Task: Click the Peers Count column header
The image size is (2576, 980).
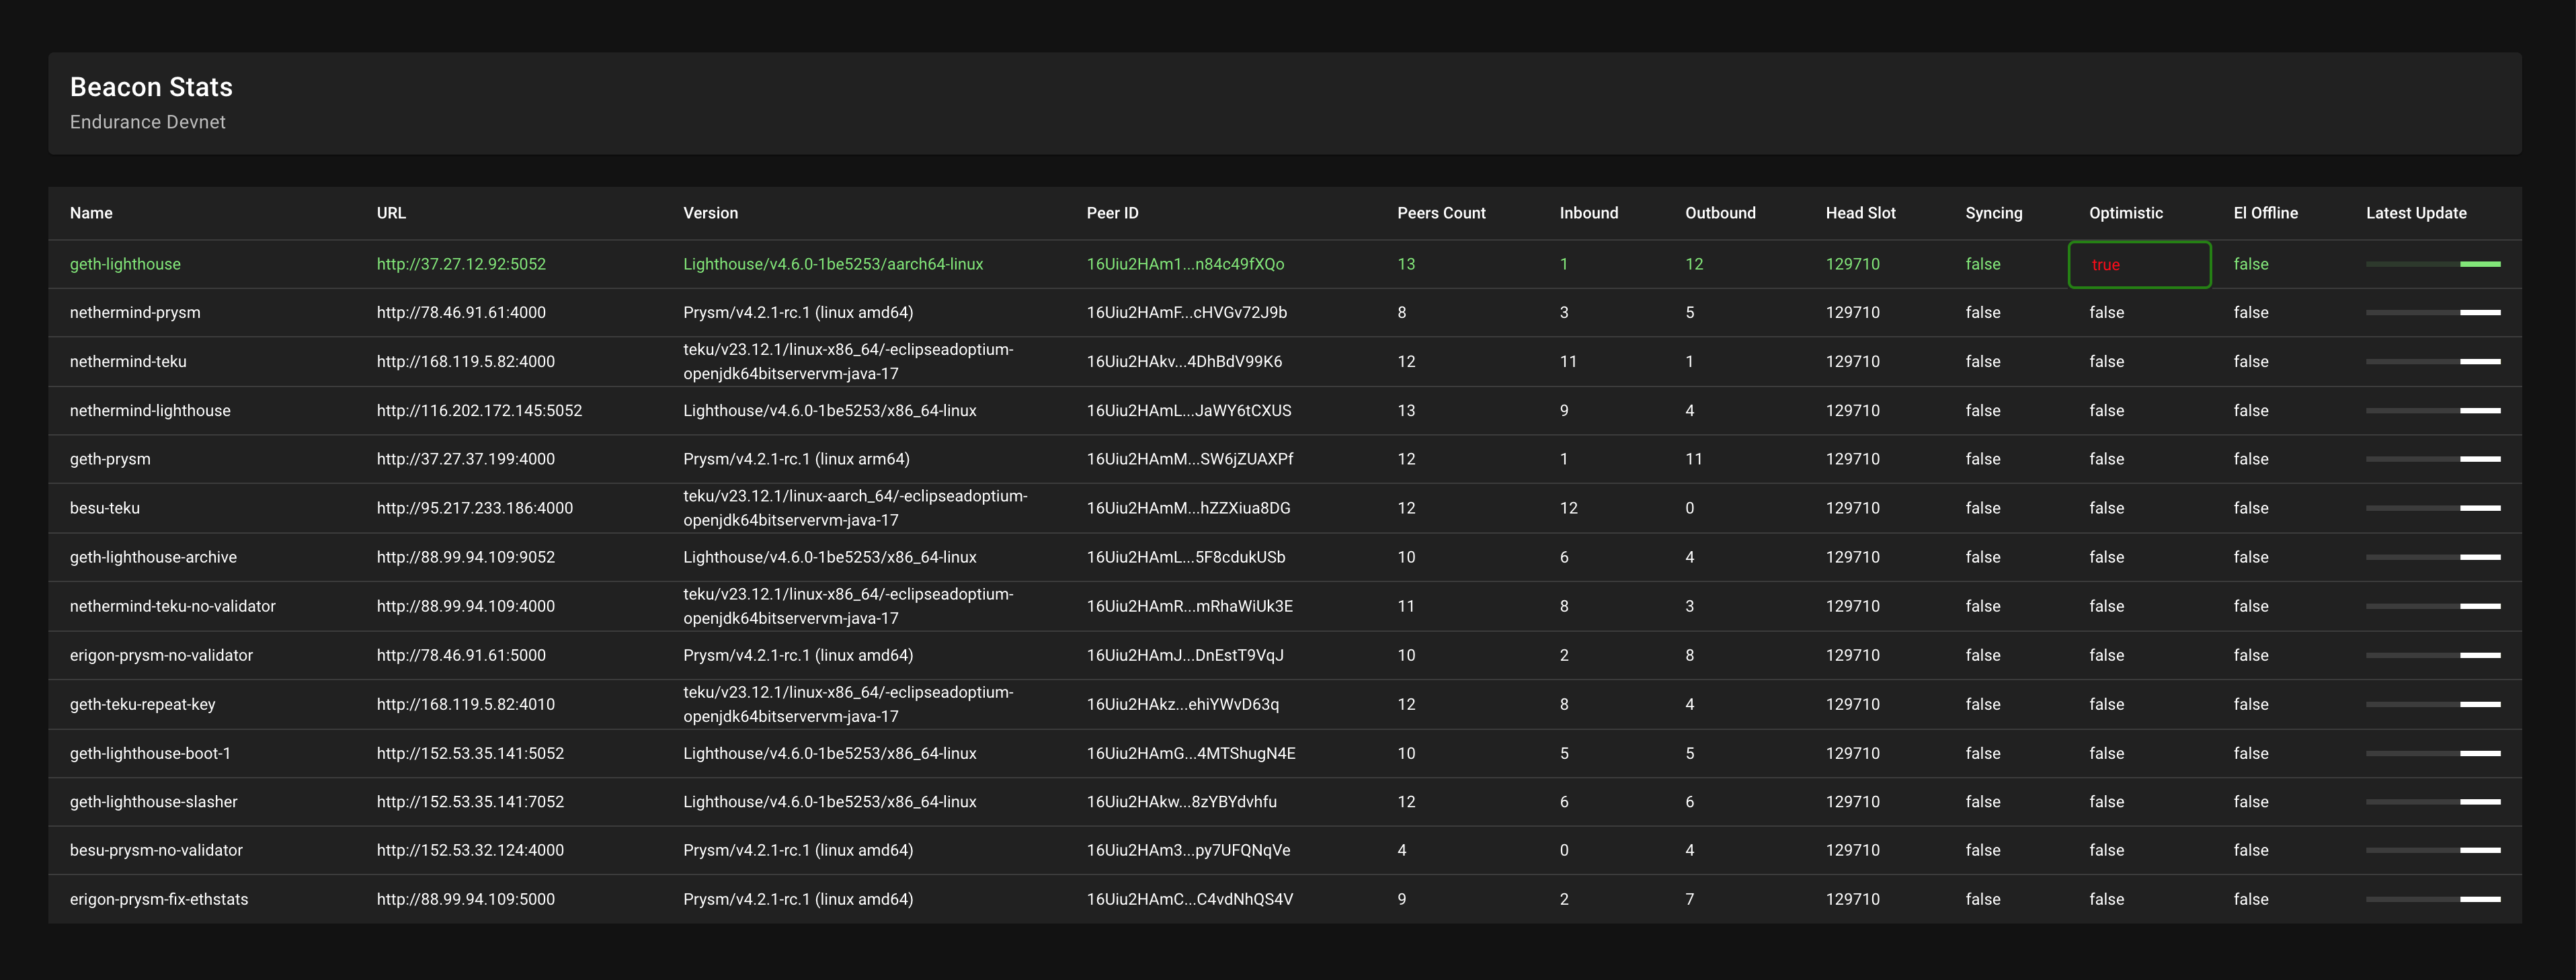Action: pyautogui.click(x=1441, y=213)
